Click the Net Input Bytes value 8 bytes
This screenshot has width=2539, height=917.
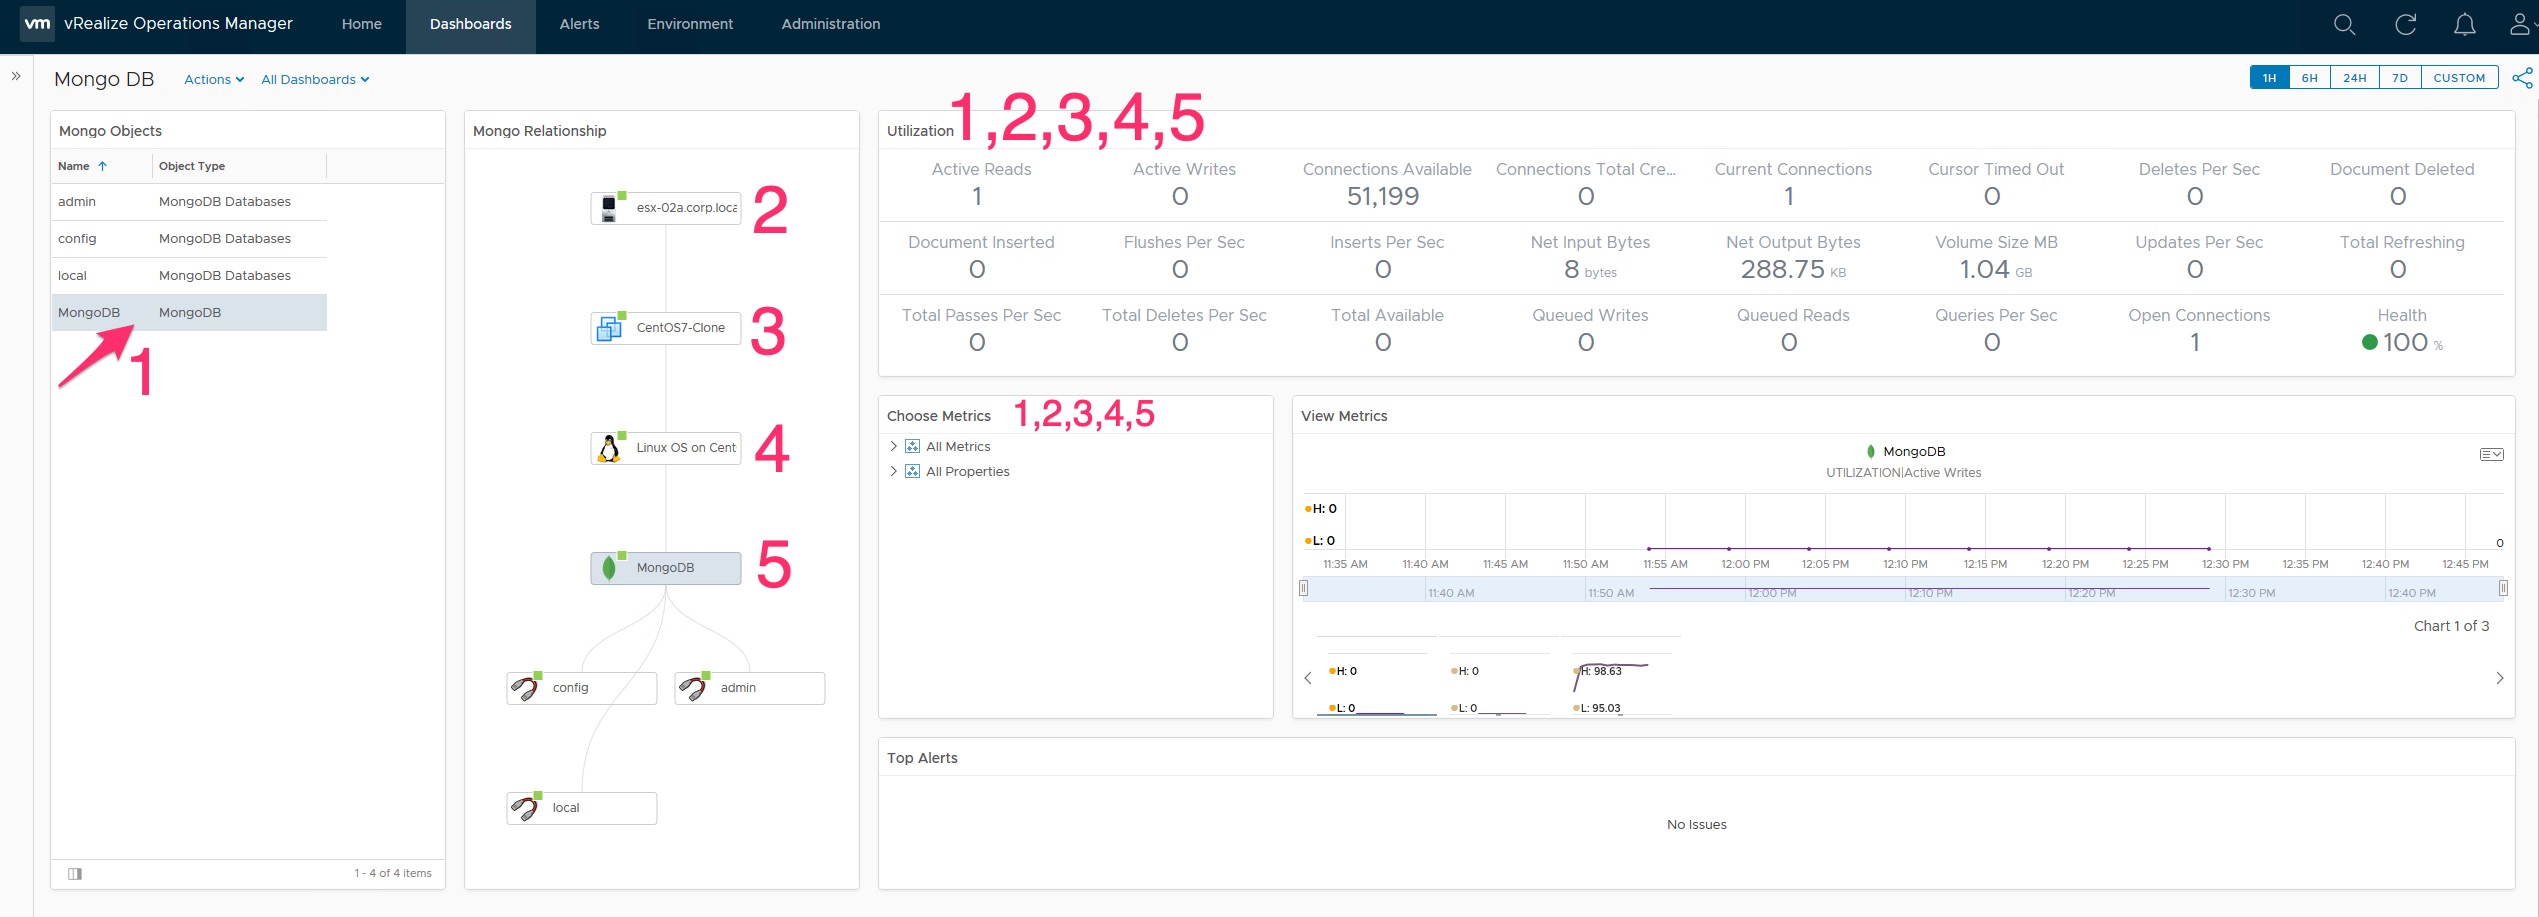tap(1590, 270)
